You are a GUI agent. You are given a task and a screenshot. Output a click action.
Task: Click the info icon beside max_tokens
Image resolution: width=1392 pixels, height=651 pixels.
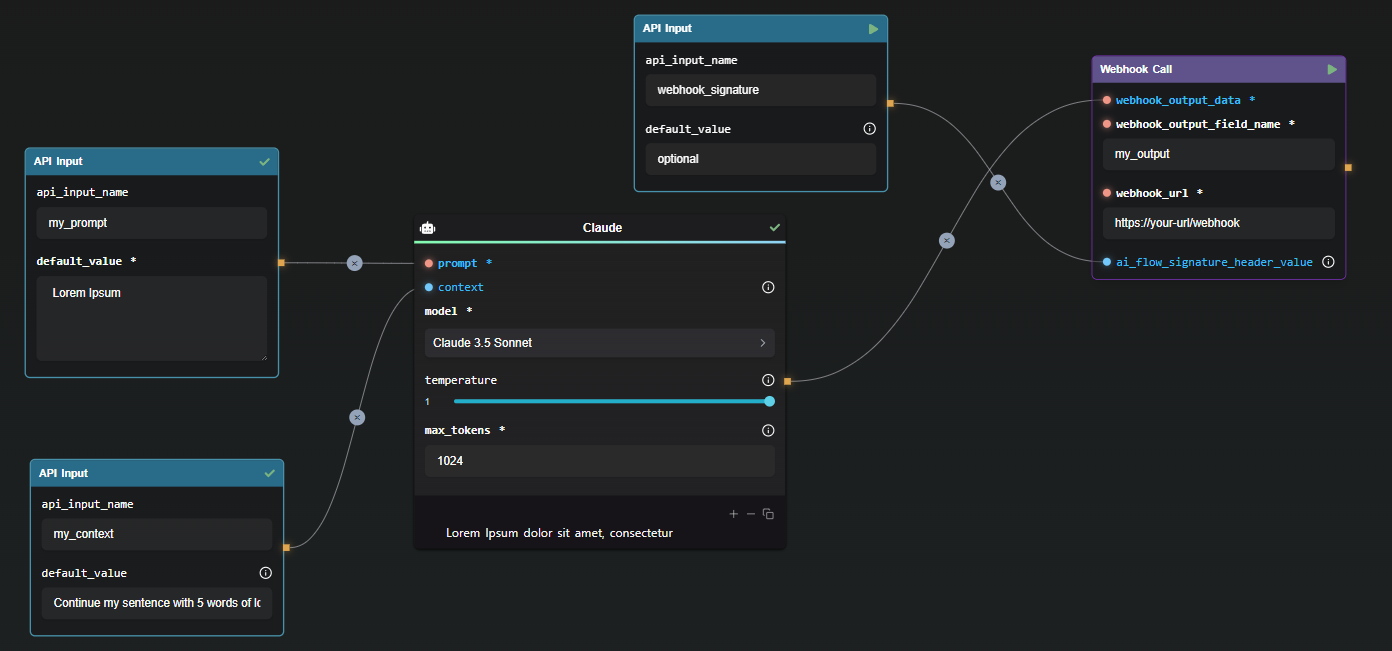[768, 430]
